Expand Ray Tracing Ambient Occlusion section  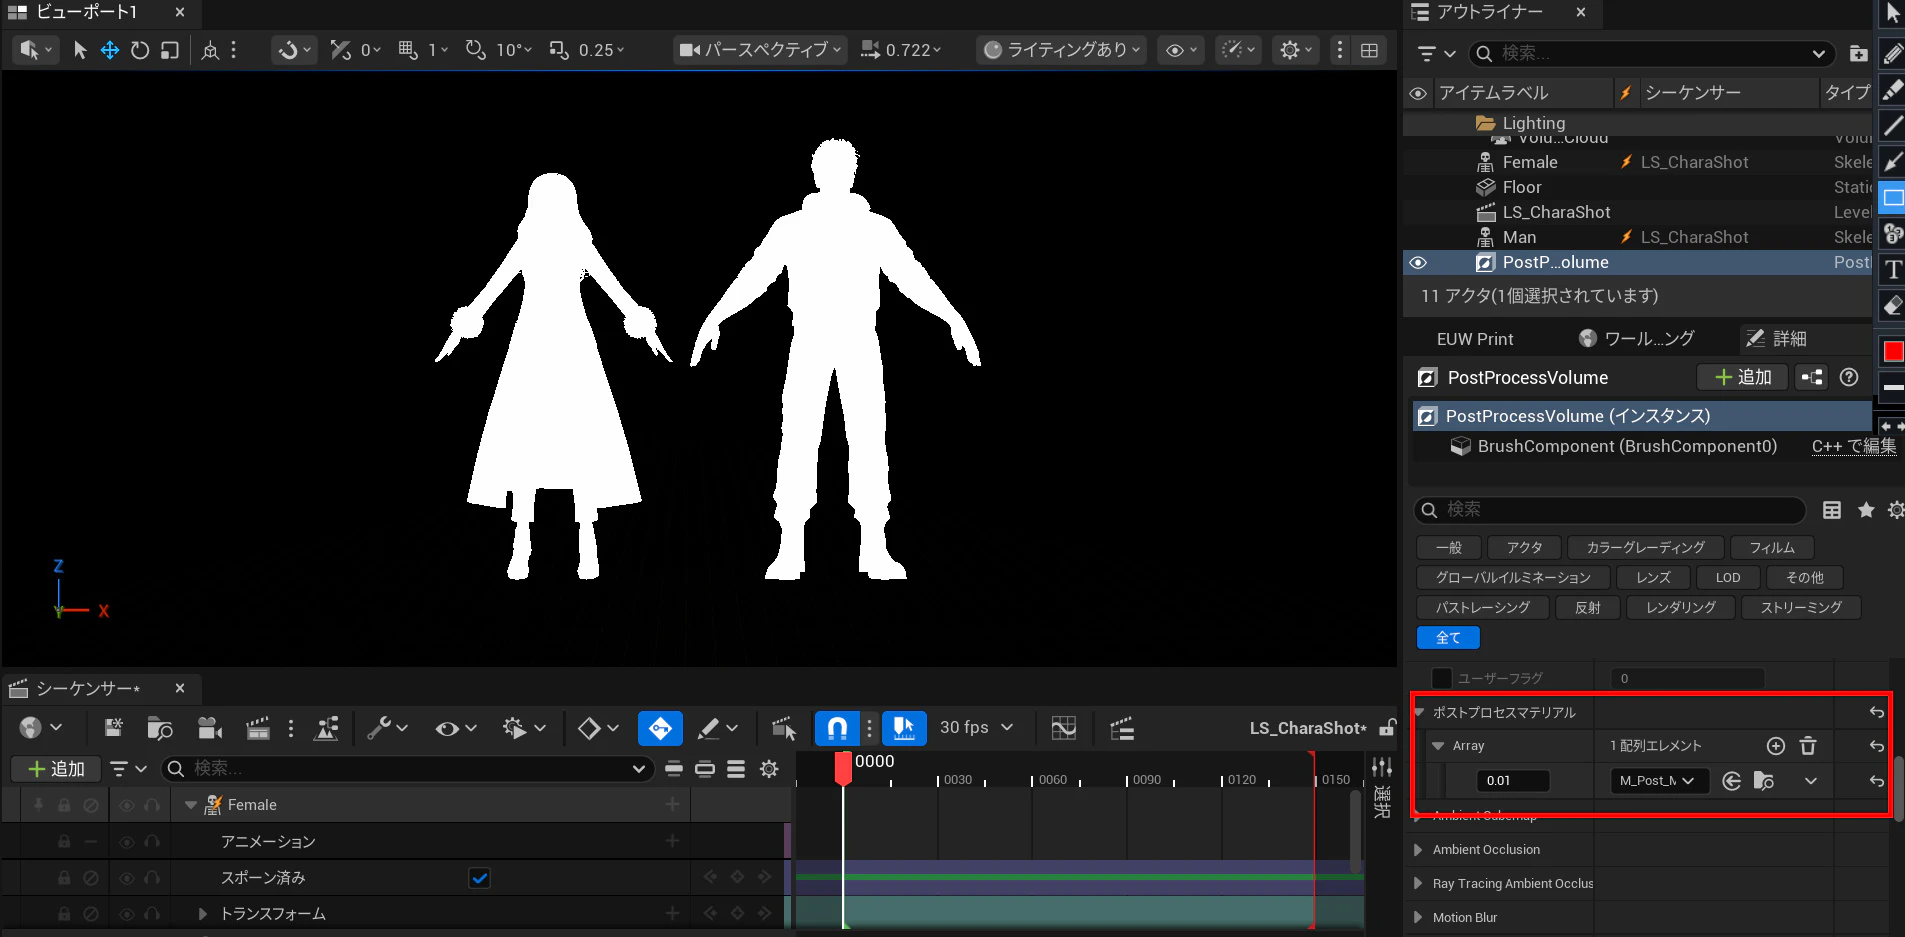(x=1418, y=884)
